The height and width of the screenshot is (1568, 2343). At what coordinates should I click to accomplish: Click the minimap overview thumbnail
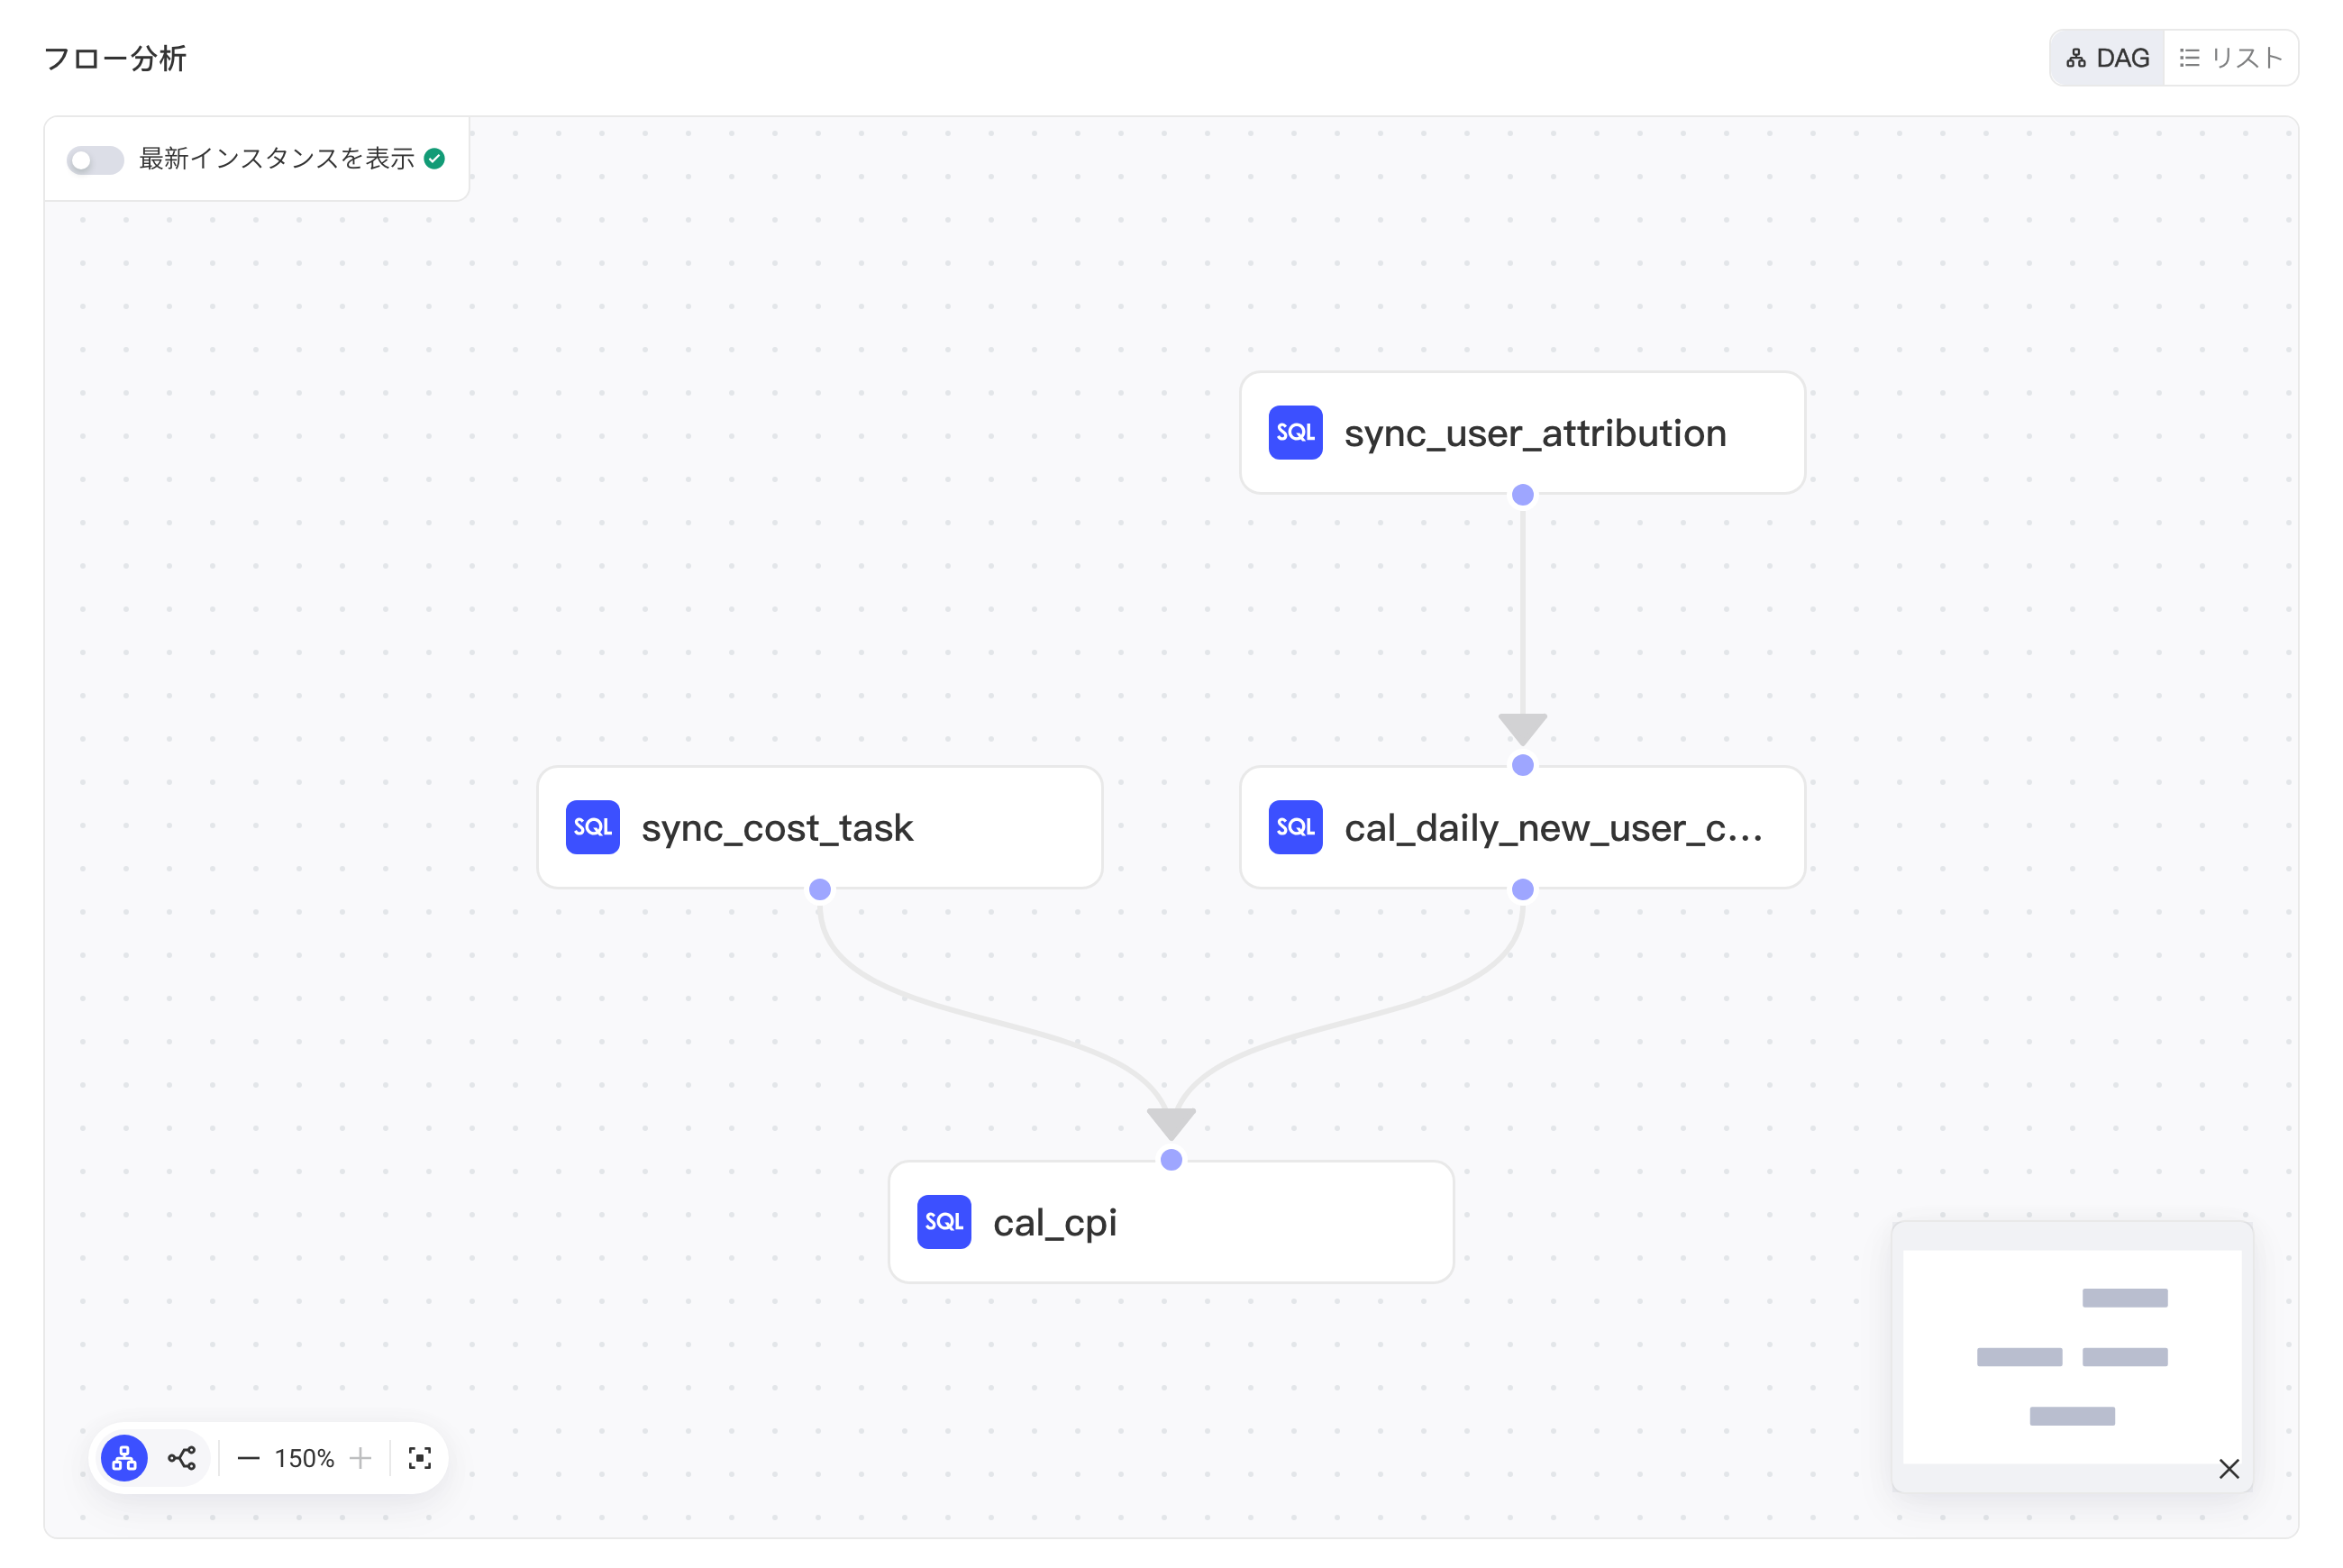click(2072, 1356)
